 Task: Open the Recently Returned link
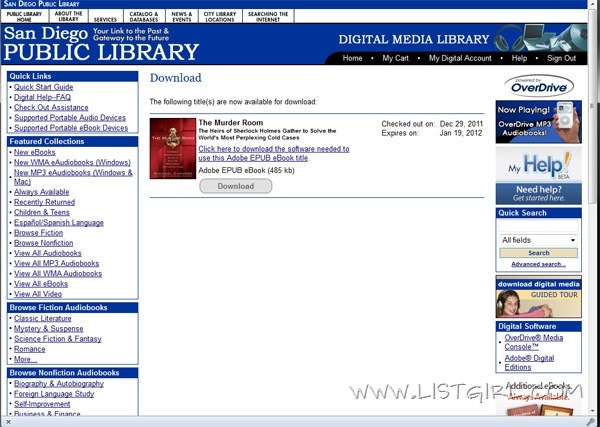click(x=44, y=202)
